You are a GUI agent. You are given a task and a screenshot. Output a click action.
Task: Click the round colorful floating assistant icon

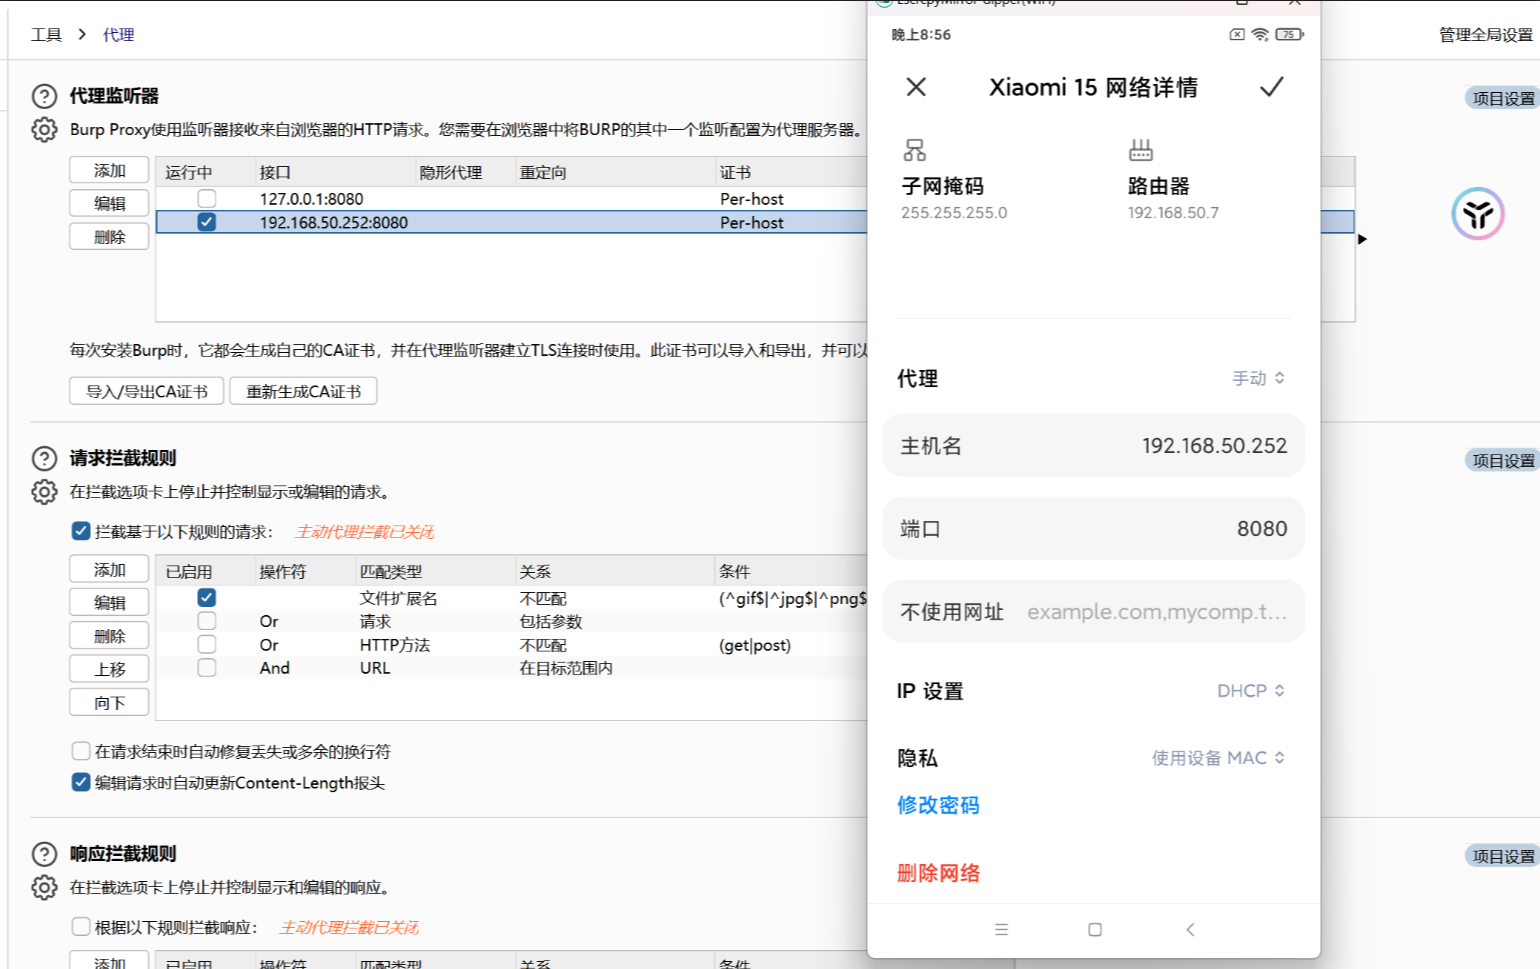(1477, 213)
